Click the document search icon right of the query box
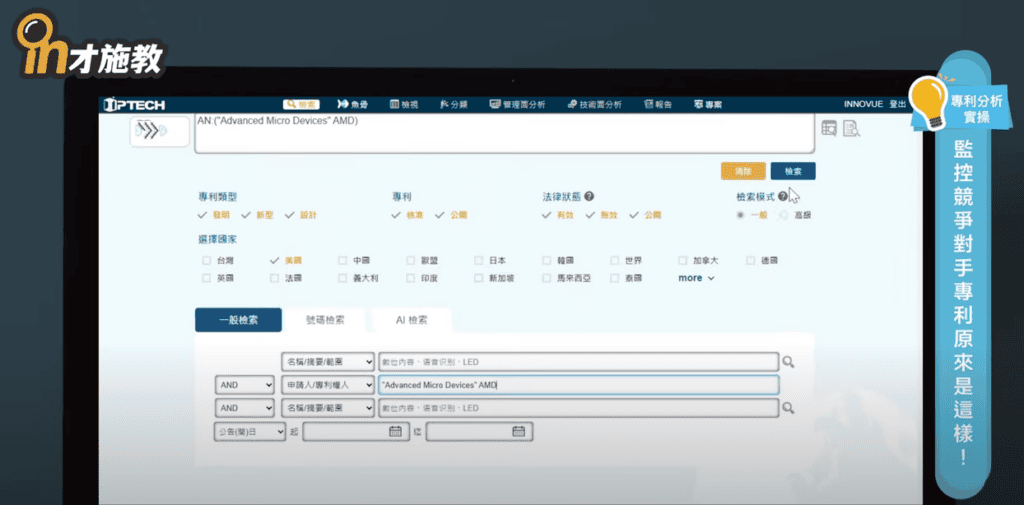 [851, 128]
